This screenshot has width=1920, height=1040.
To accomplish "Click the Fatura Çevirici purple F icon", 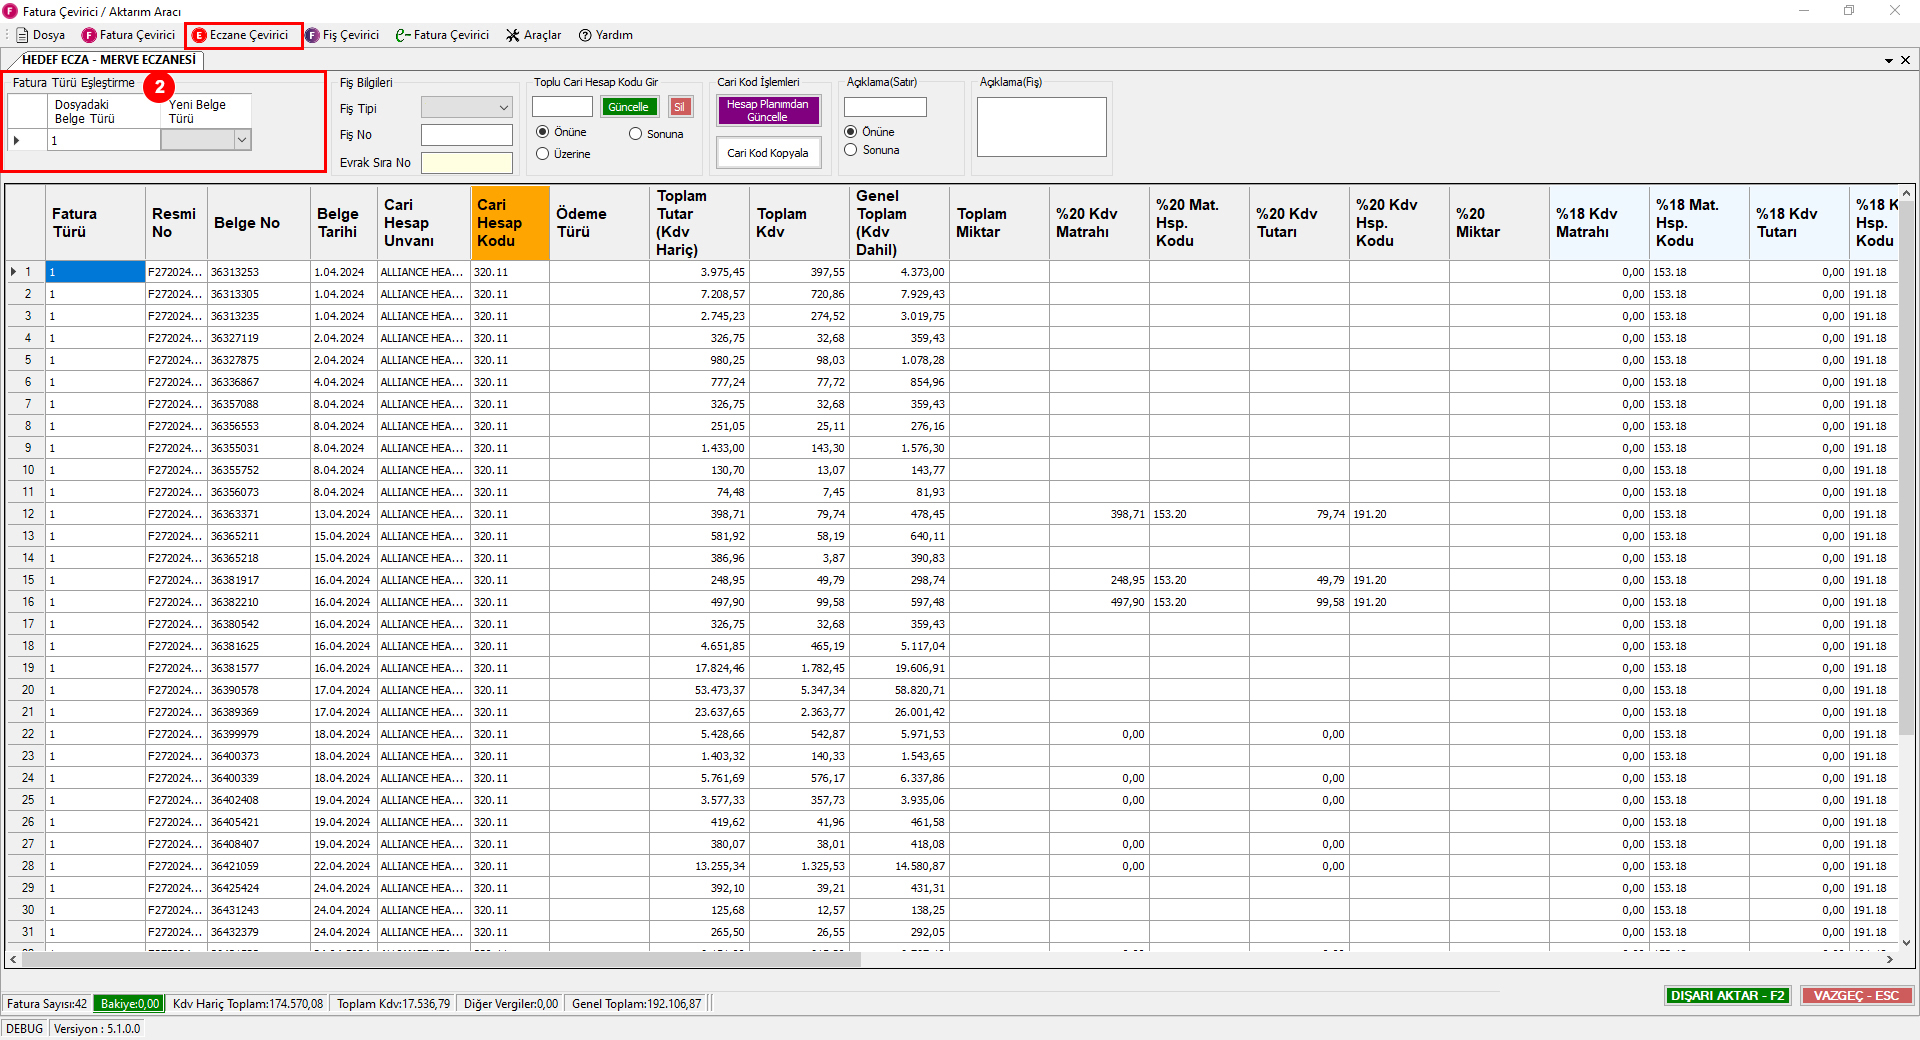I will coord(89,35).
